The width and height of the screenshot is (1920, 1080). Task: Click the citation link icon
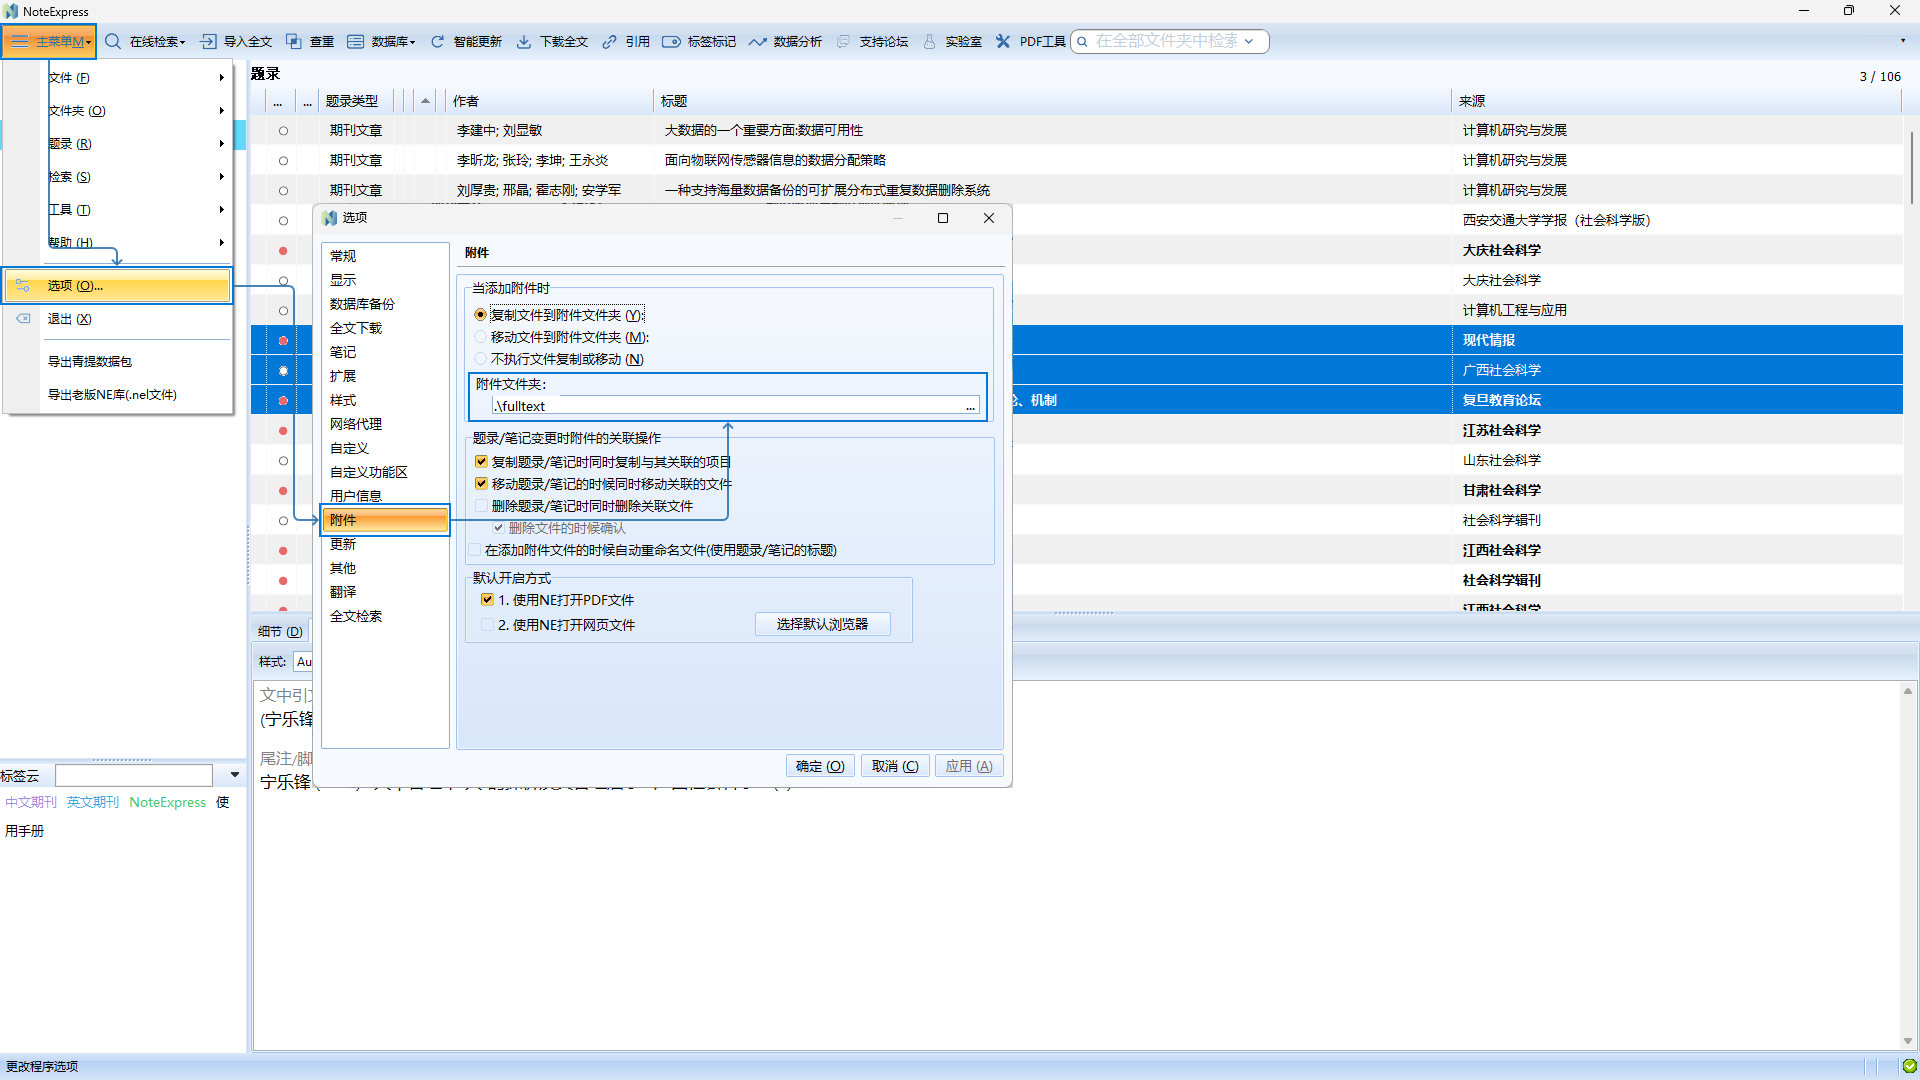coord(609,41)
